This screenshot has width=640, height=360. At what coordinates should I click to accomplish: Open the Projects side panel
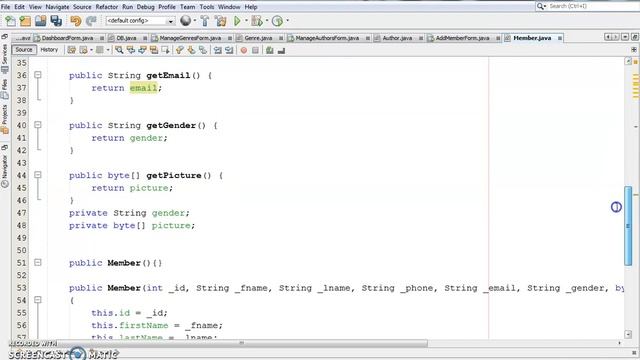(4, 119)
